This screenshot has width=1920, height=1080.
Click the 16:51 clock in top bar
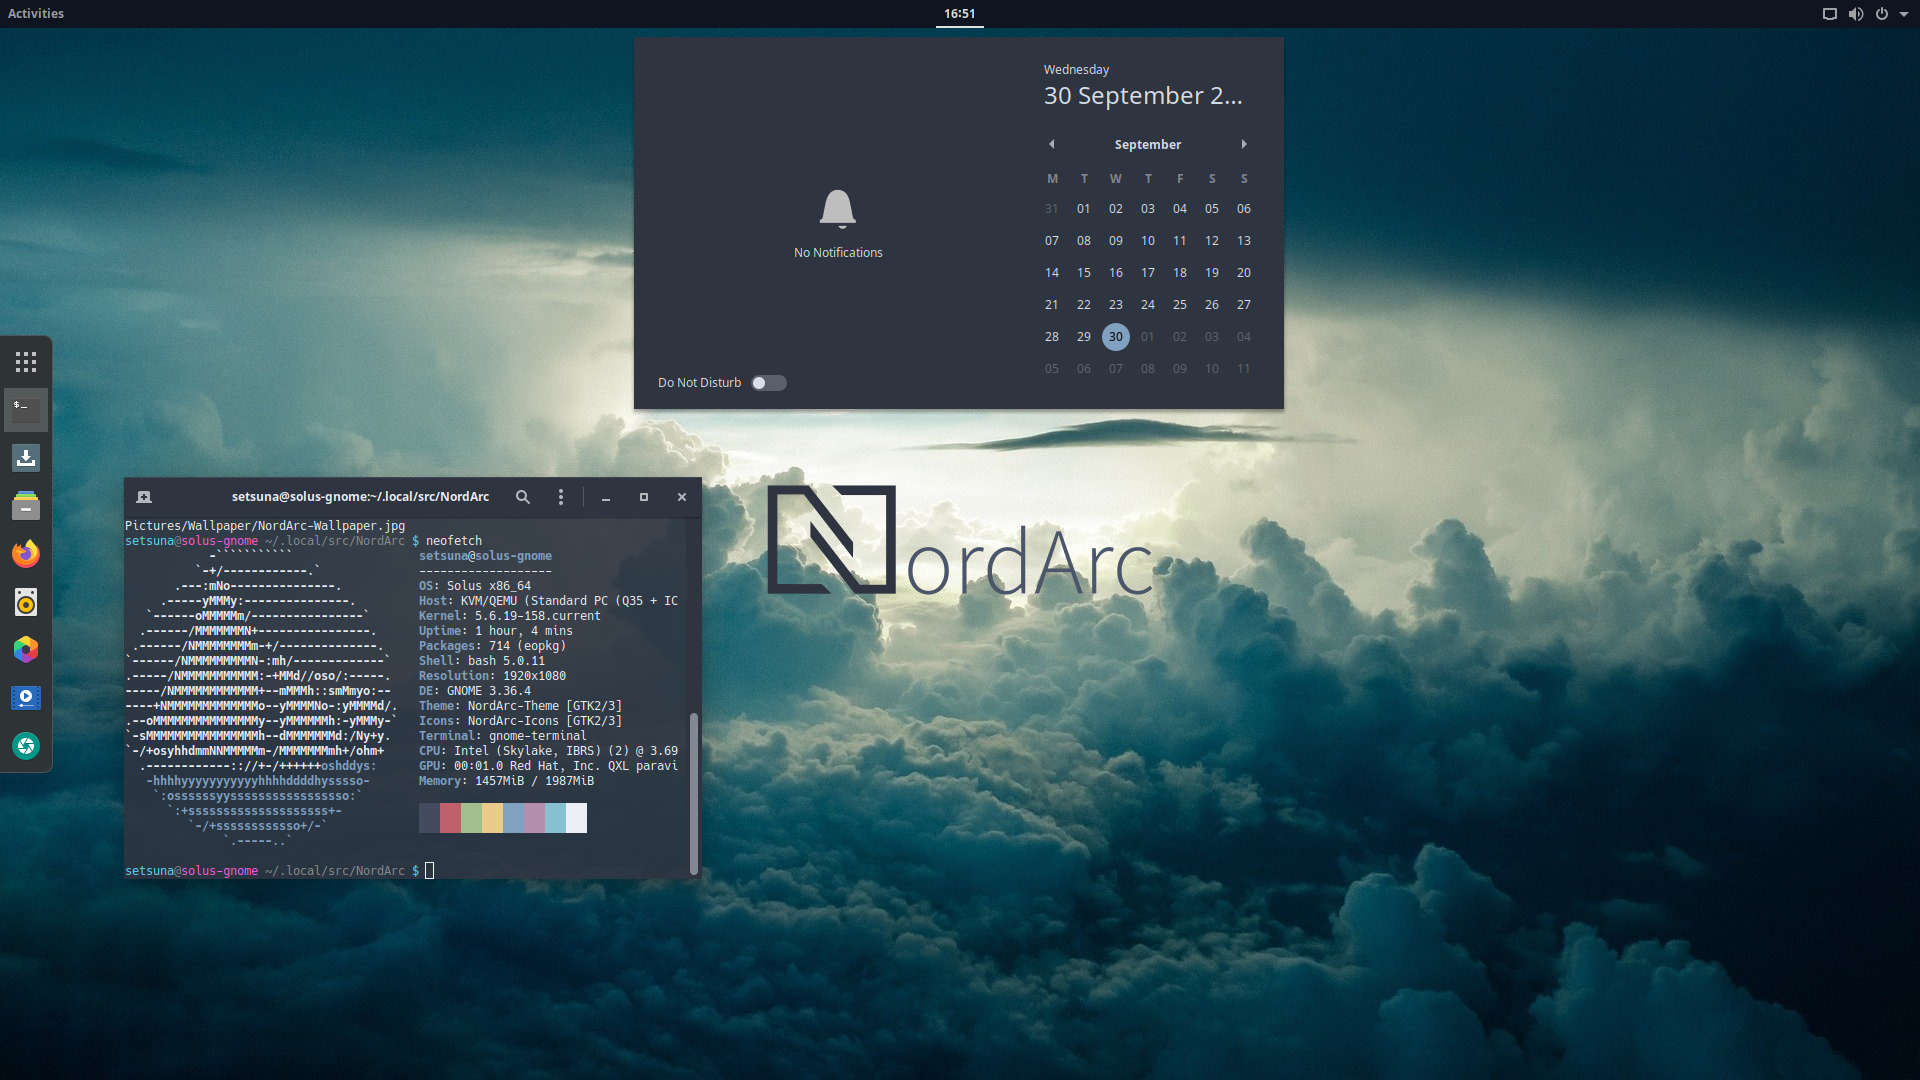959,14
